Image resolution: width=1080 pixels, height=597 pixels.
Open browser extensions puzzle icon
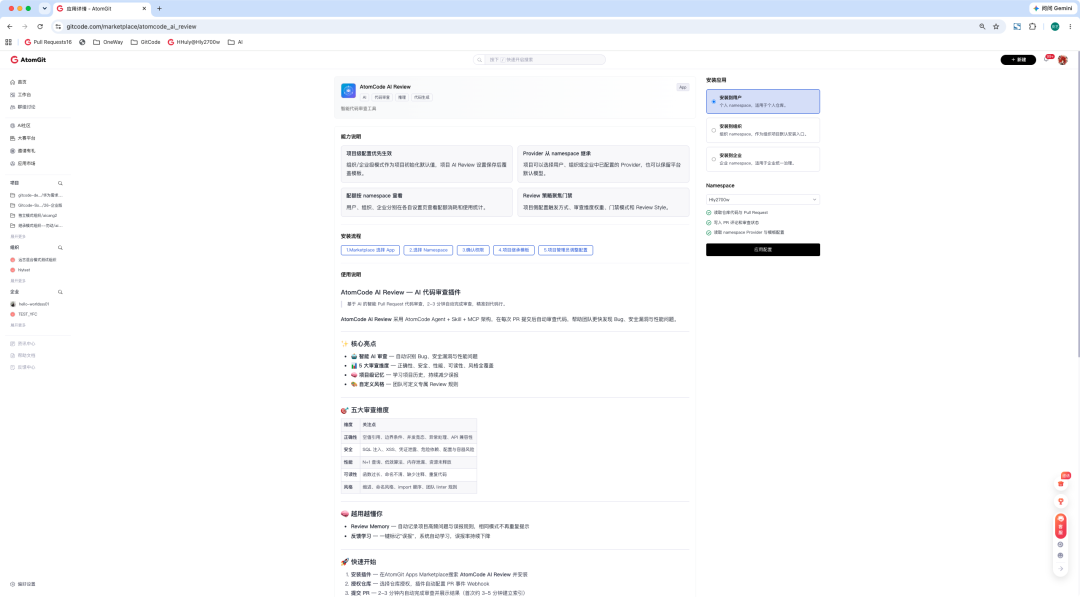(1032, 27)
